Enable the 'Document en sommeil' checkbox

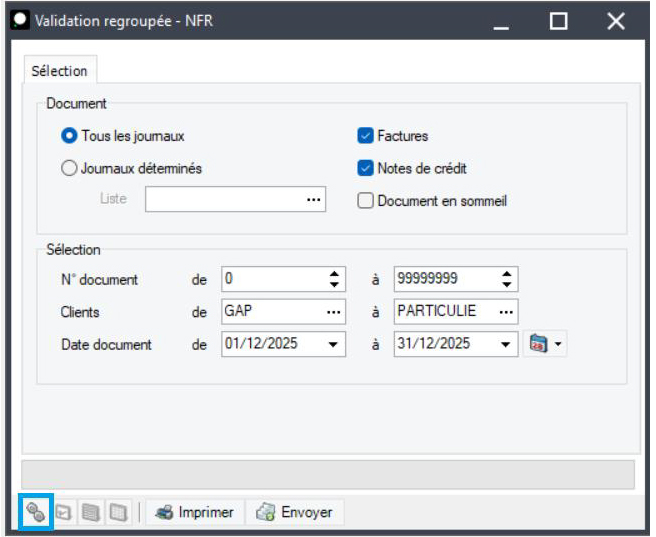click(x=365, y=200)
